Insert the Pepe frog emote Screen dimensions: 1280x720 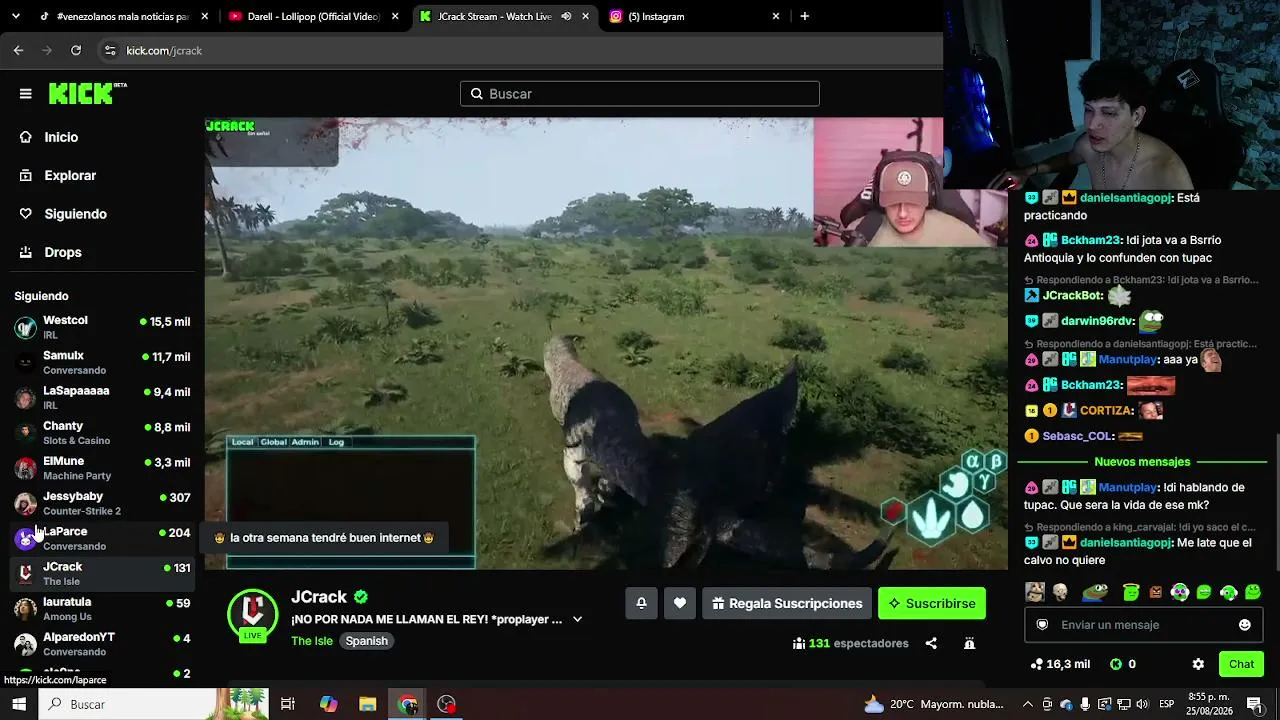click(1096, 592)
